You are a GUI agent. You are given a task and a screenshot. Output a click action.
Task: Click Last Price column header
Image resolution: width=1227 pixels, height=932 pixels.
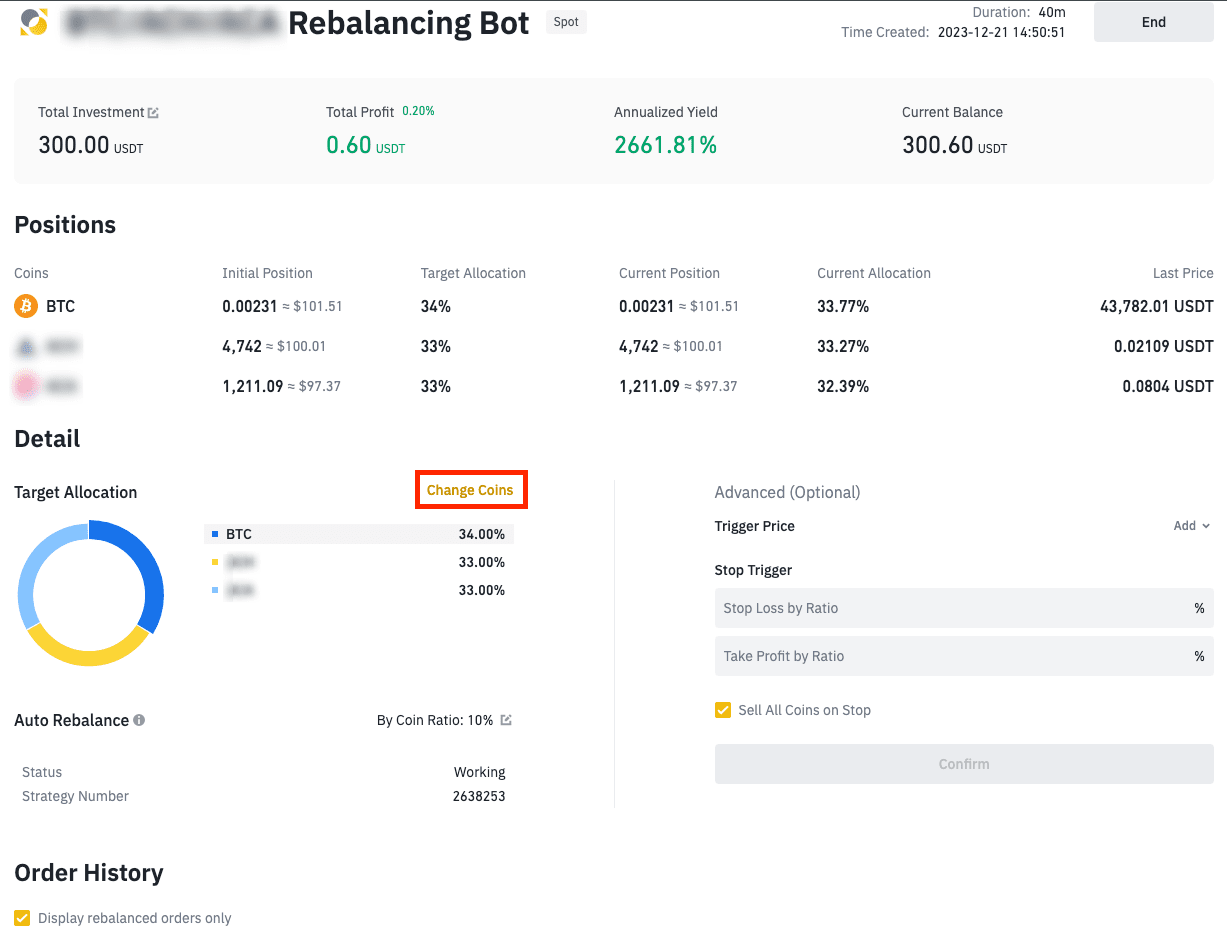pos(1183,273)
